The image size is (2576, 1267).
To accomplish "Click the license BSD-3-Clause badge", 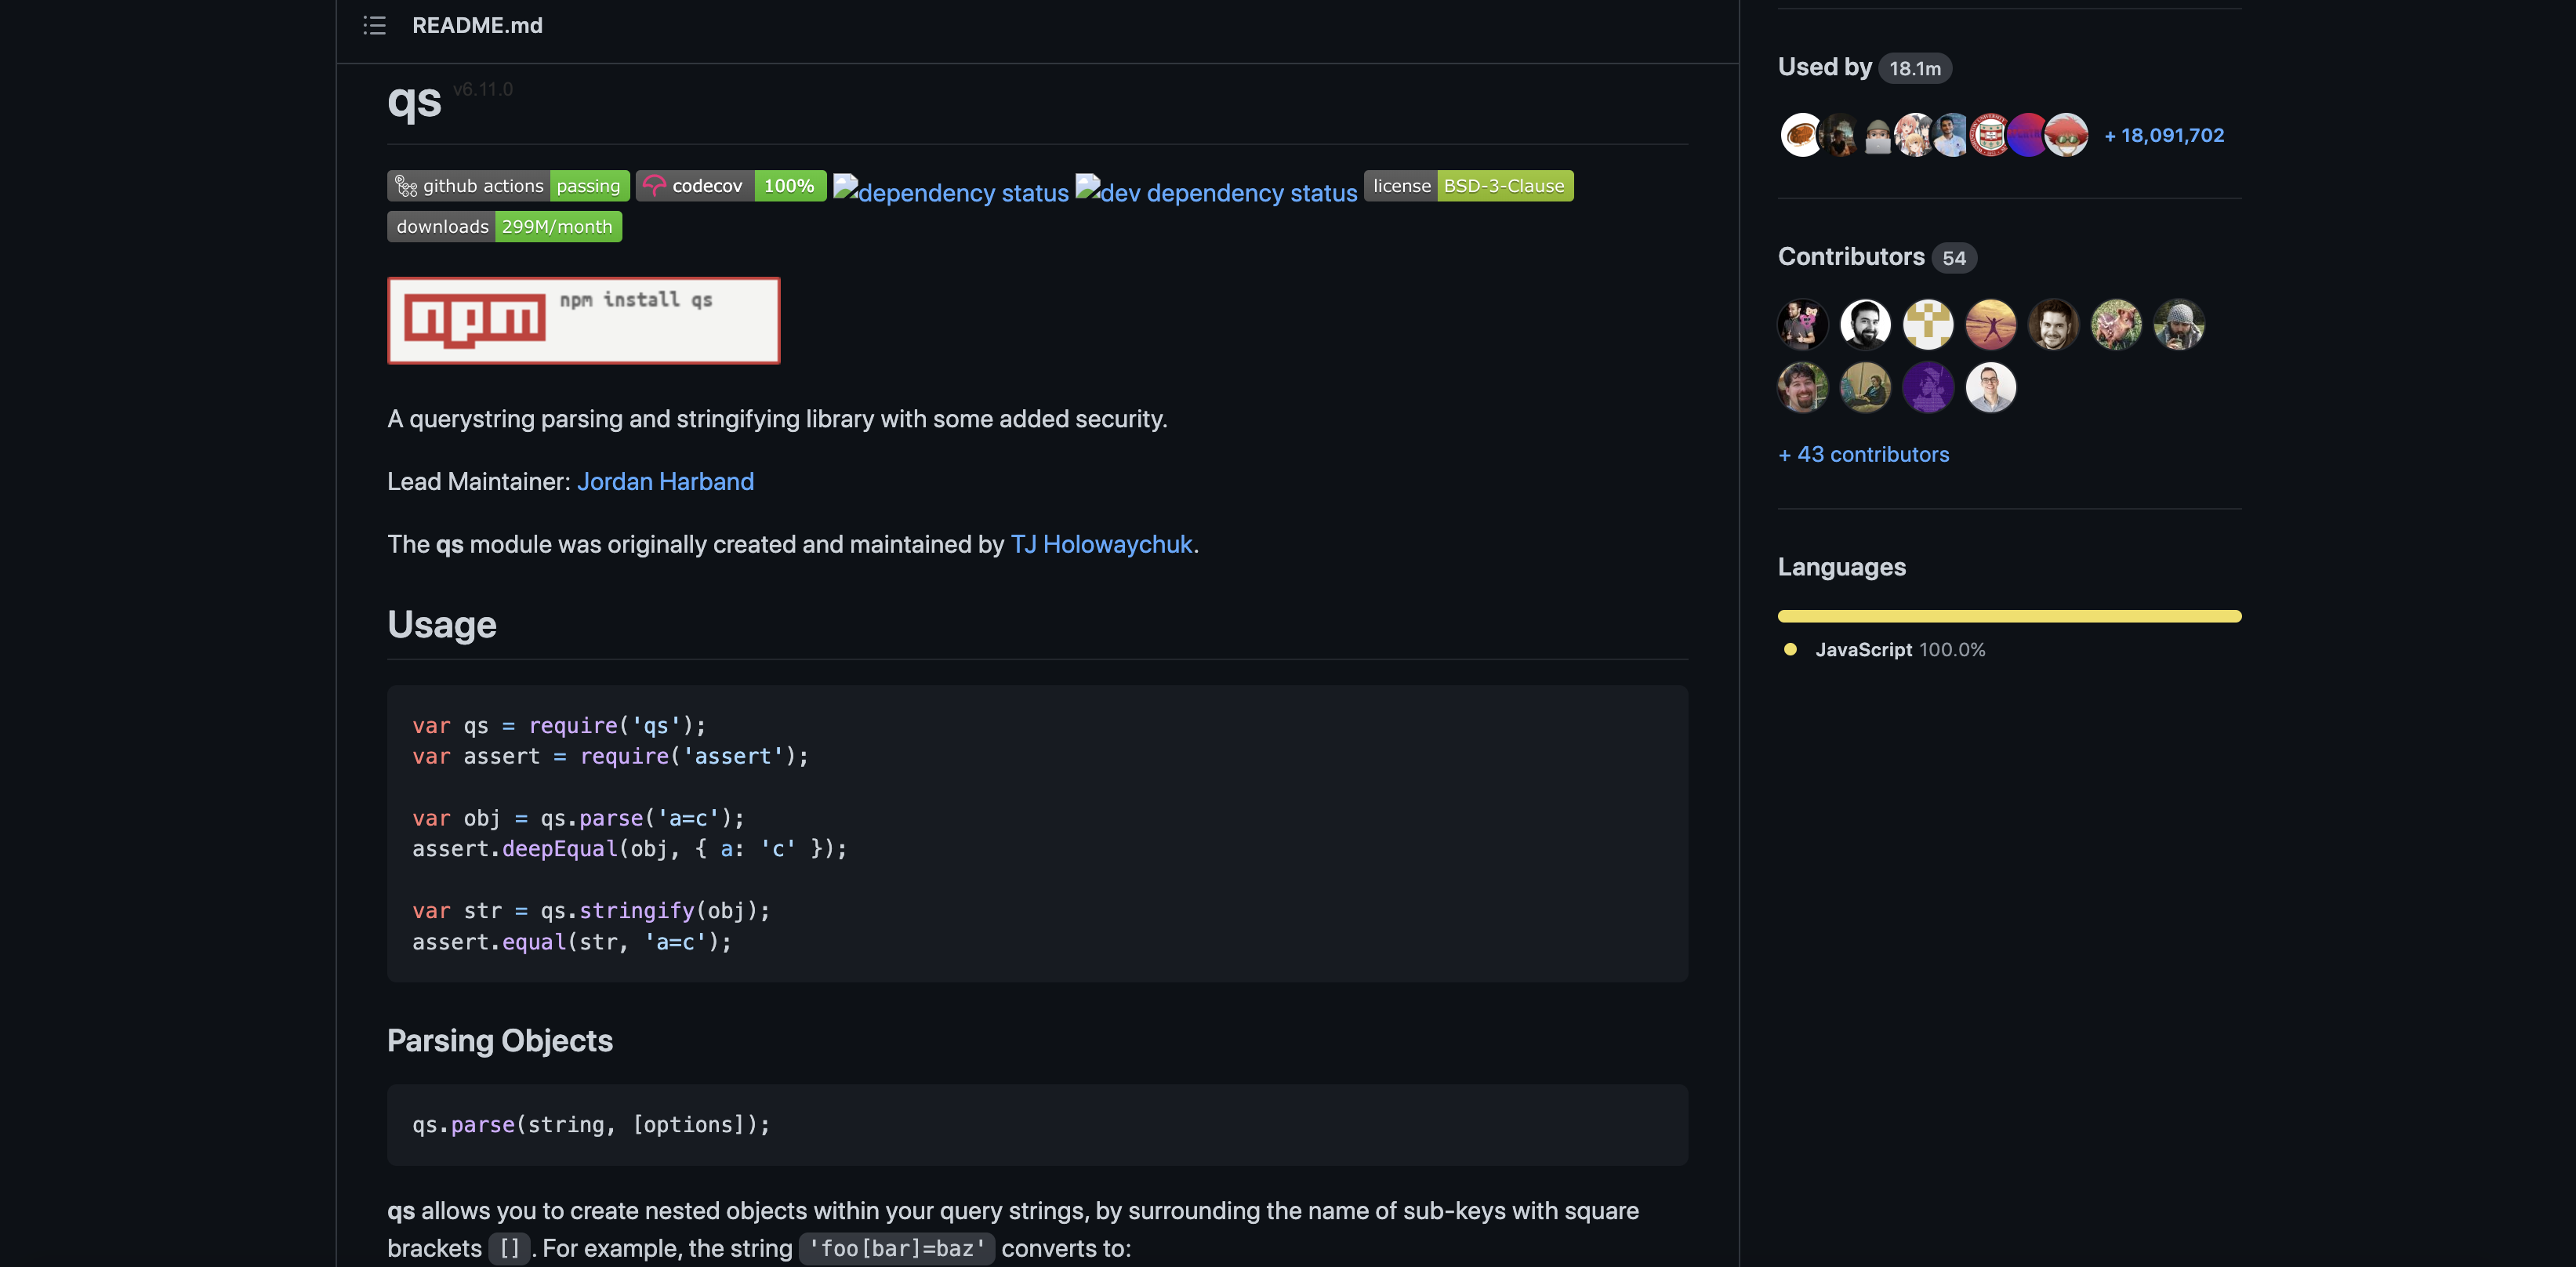I will 1468,185.
